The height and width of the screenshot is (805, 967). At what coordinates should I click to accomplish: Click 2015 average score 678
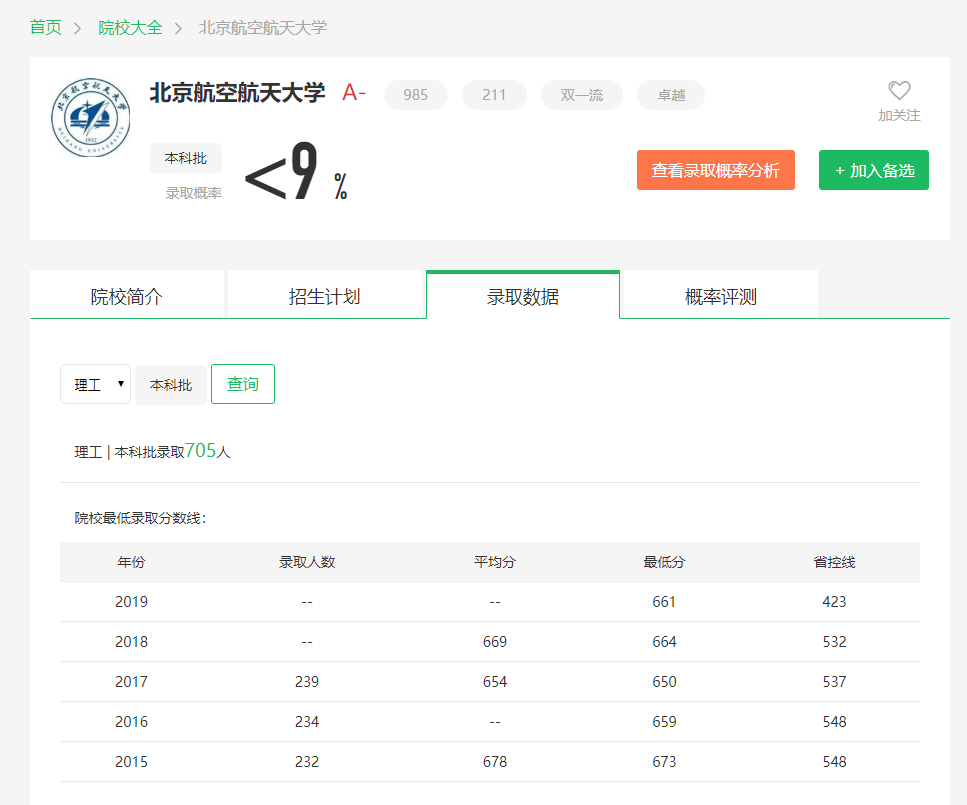[495, 762]
